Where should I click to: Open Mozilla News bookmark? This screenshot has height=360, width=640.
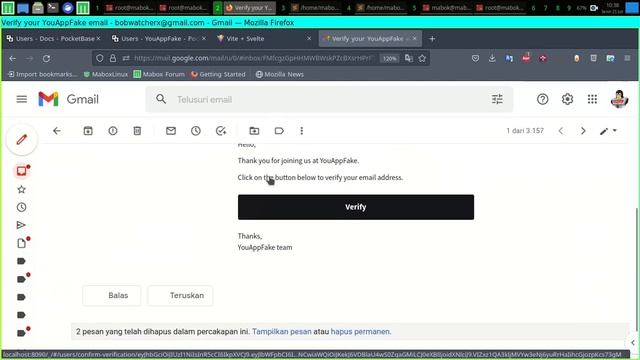pyautogui.click(x=280, y=74)
